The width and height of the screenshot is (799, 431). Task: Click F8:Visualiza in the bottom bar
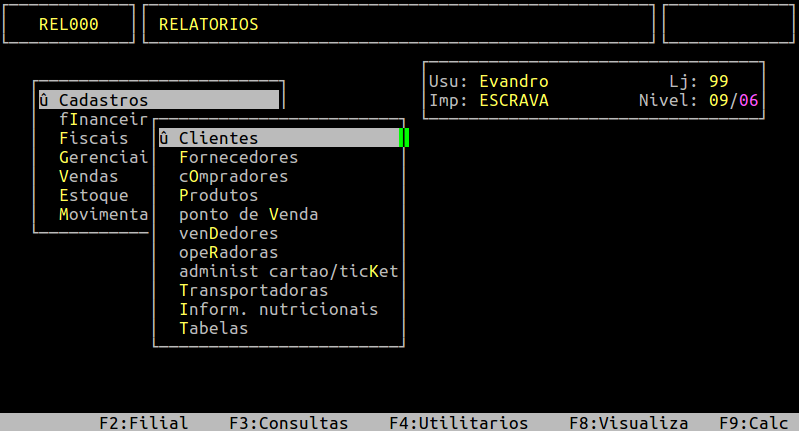click(628, 423)
